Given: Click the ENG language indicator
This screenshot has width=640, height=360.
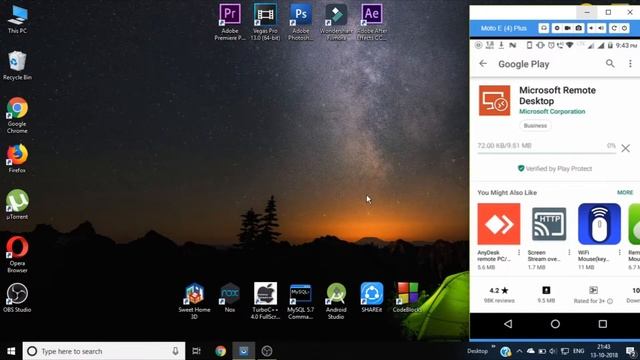Looking at the screenshot, I should point(578,351).
